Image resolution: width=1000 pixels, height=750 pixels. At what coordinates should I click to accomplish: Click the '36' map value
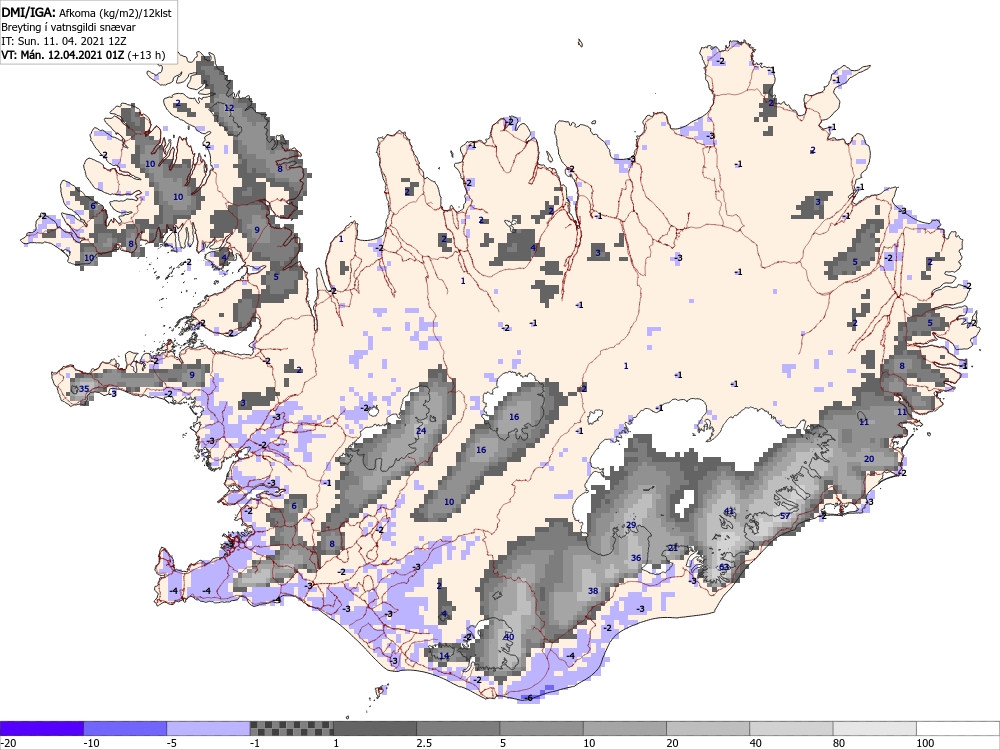[x=636, y=557]
